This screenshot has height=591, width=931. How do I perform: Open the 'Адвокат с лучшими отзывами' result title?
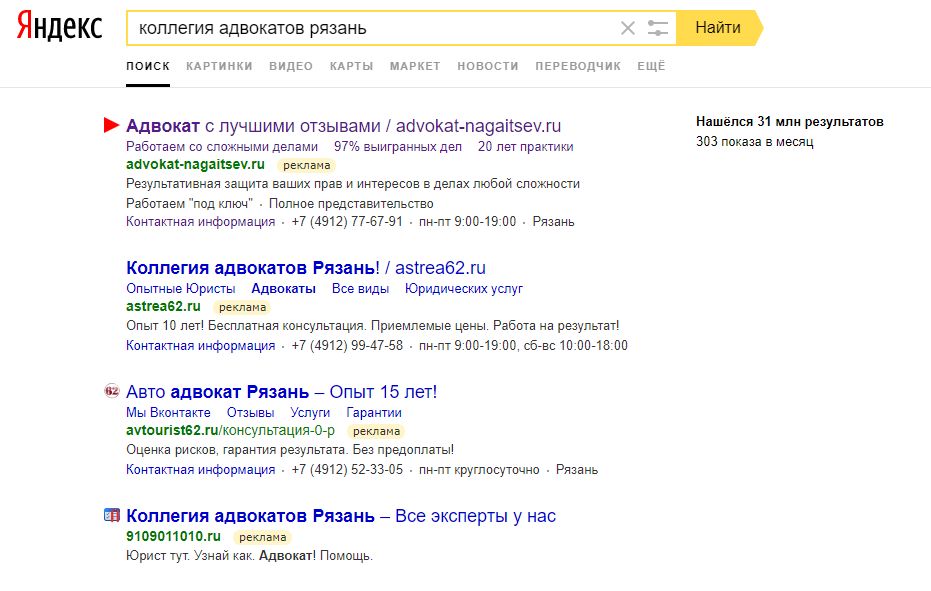[343, 126]
